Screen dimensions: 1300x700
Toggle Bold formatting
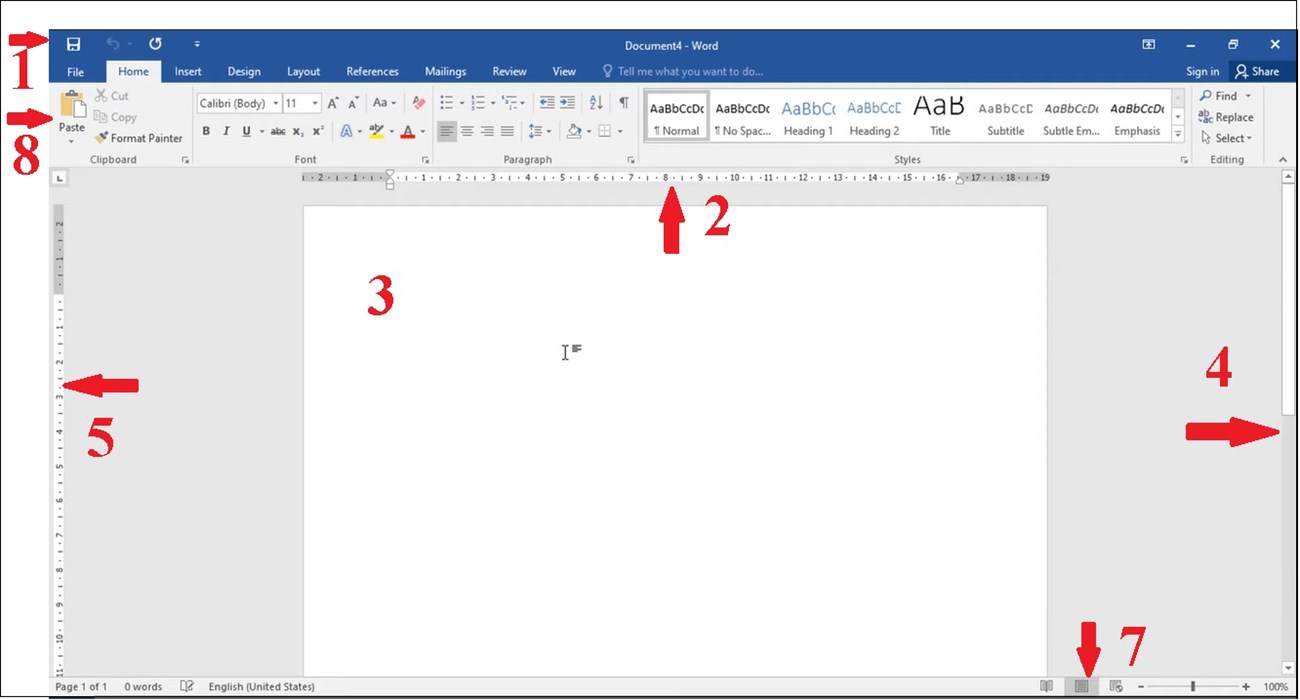[206, 131]
